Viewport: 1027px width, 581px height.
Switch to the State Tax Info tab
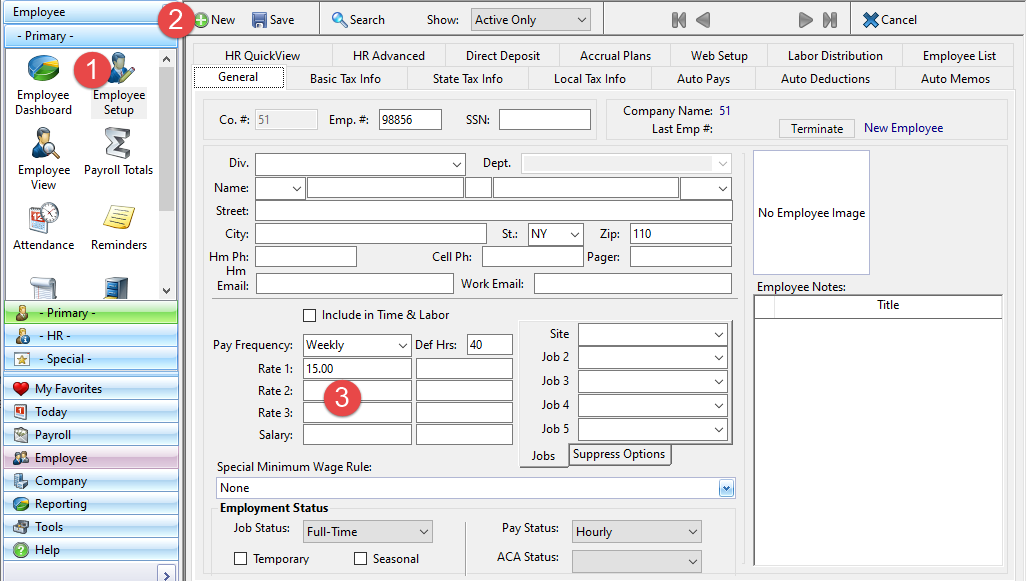click(468, 79)
